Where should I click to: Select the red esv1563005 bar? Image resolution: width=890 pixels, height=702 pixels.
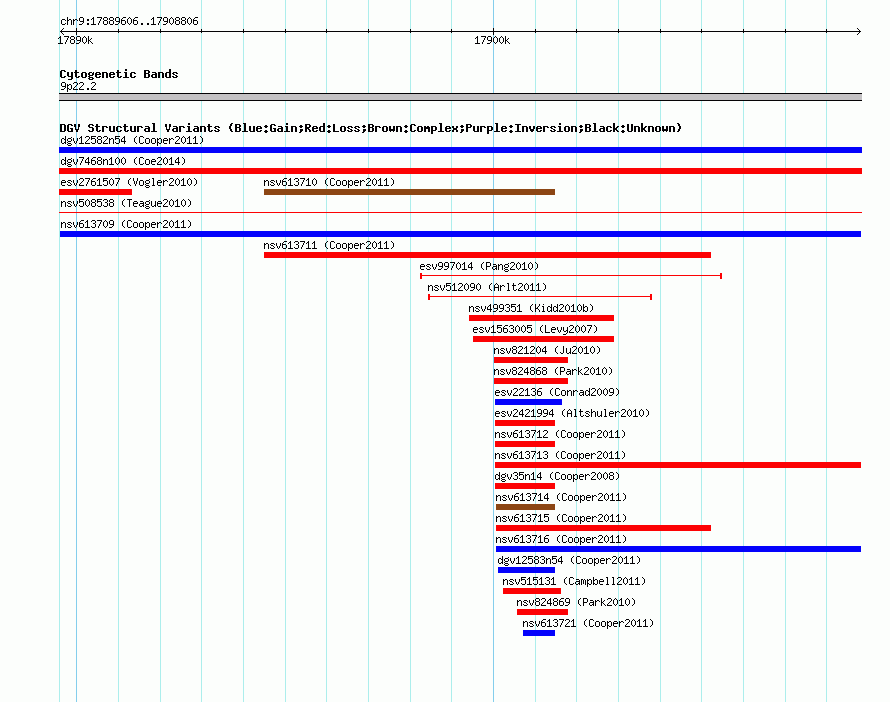pos(543,339)
